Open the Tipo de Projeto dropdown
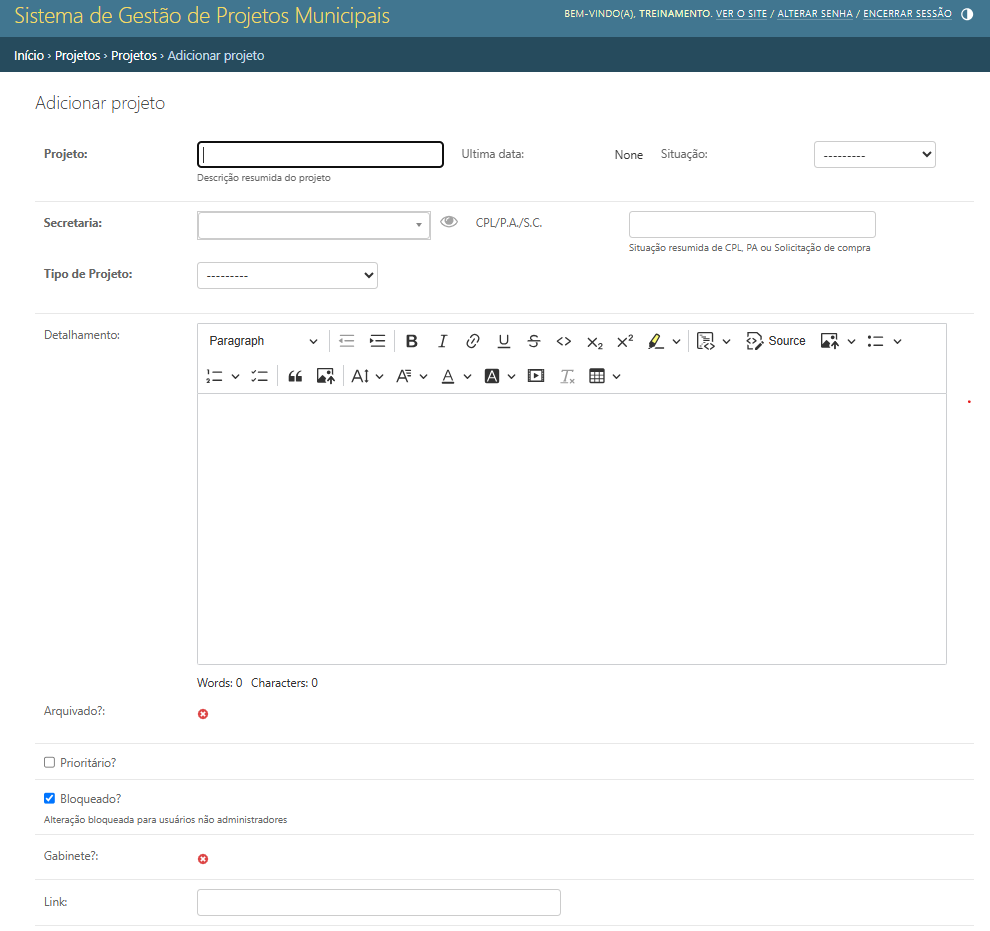This screenshot has width=990, height=931. pos(287,275)
